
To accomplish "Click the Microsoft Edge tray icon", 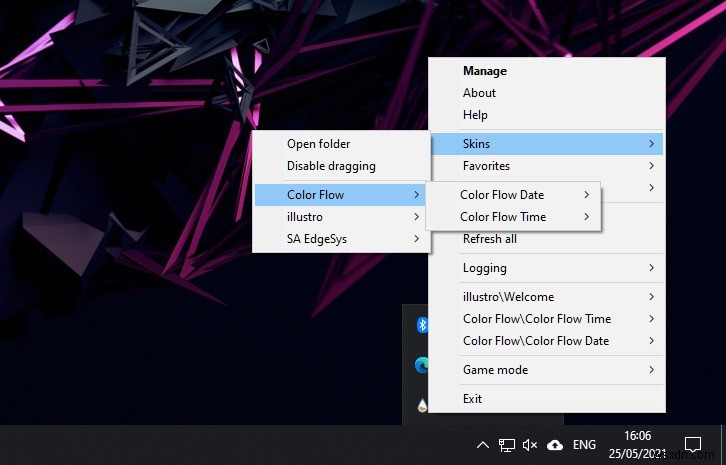I will (x=422, y=365).
